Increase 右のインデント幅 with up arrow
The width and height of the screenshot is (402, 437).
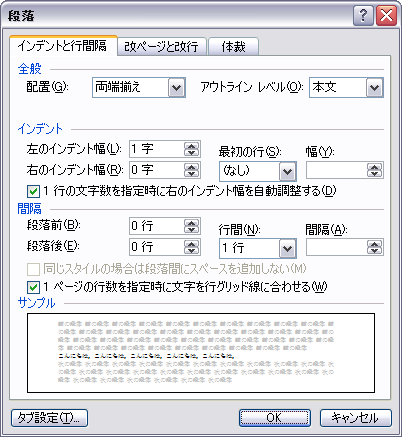(192, 167)
